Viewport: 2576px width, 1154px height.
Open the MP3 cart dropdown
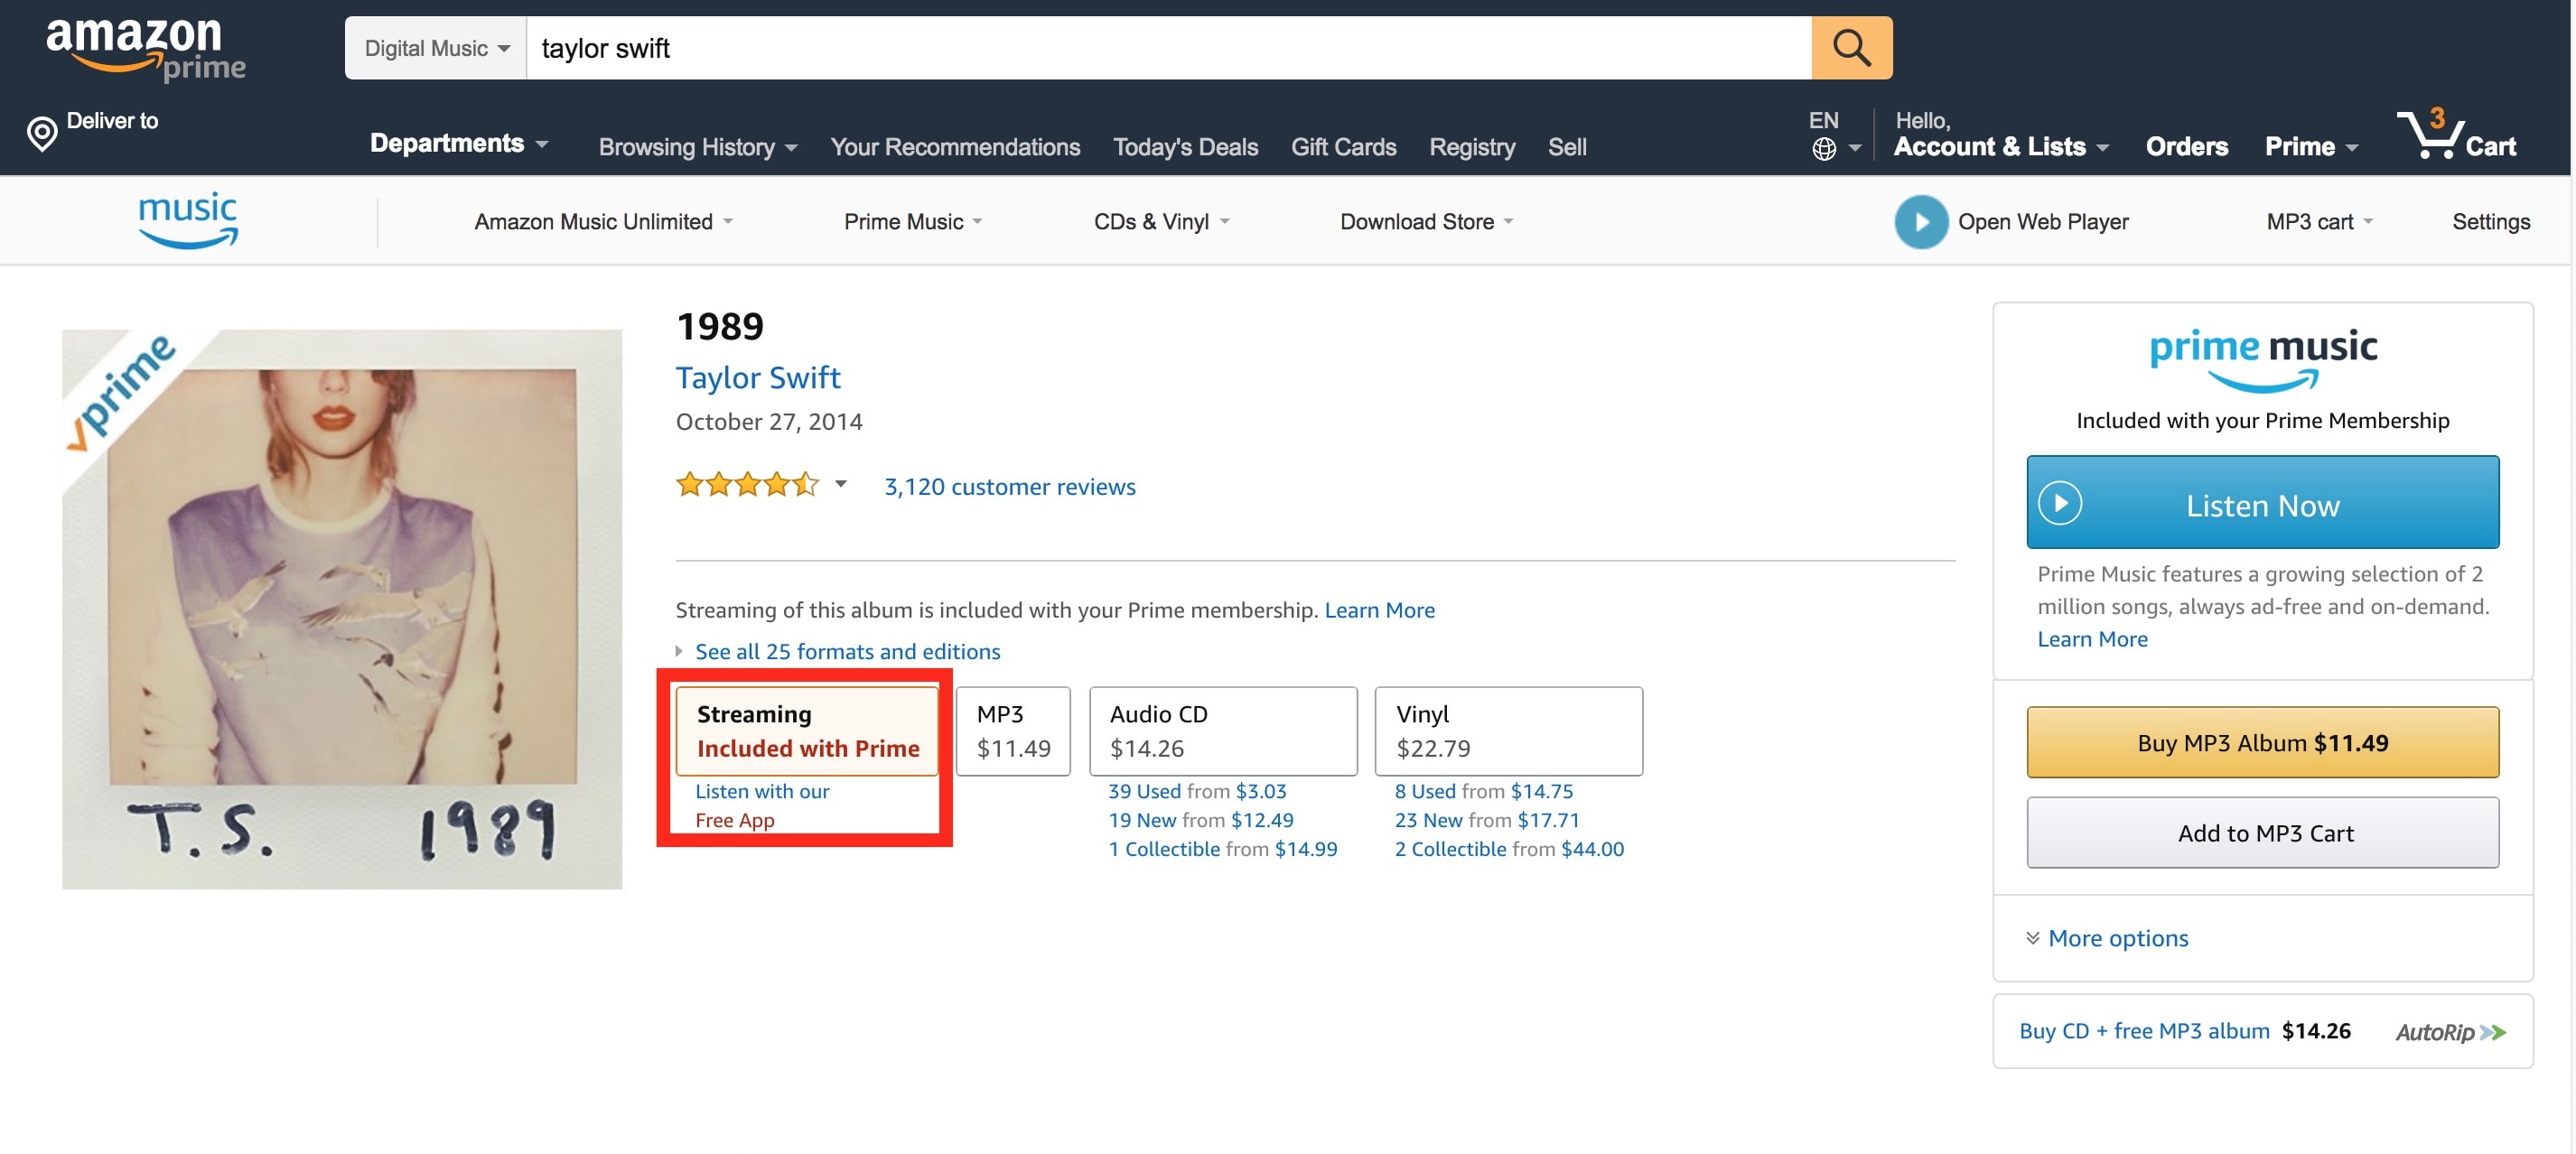pos(2319,222)
